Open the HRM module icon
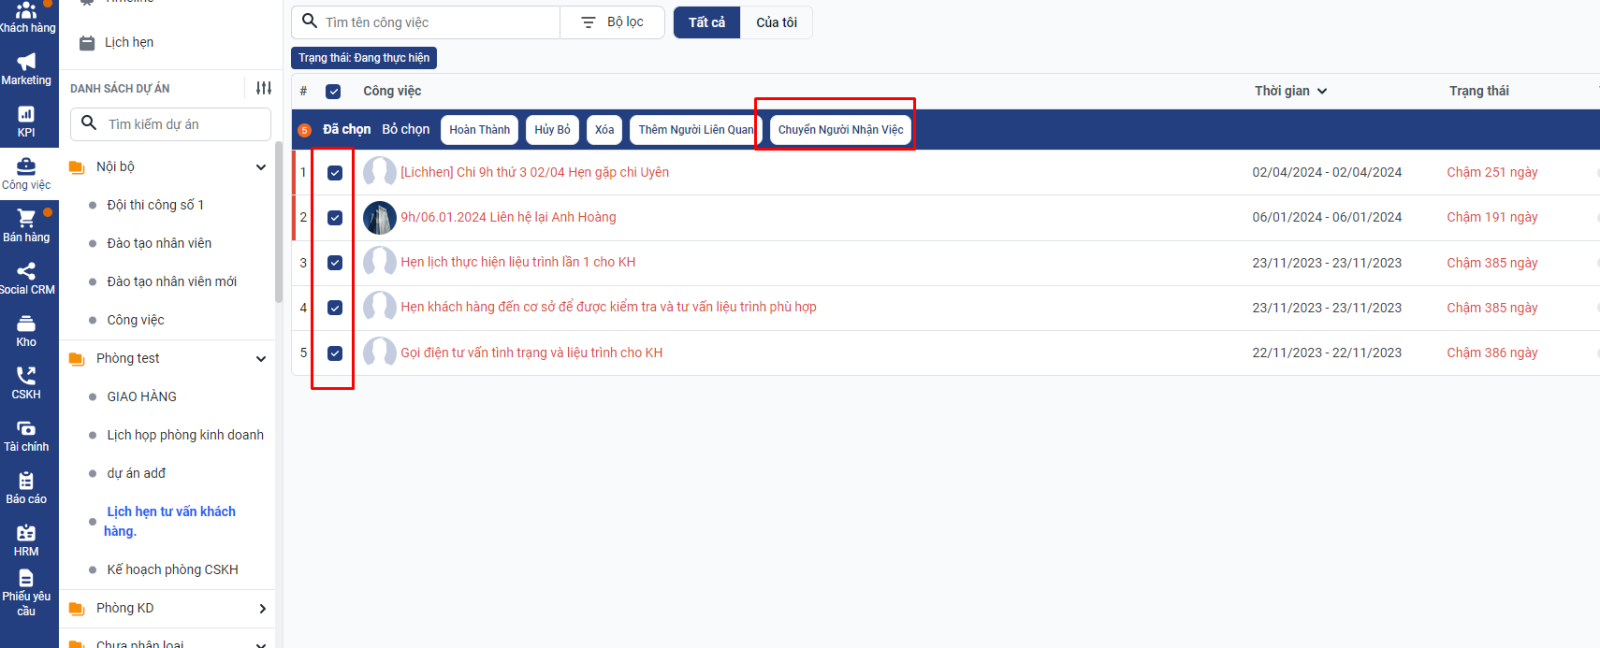The width and height of the screenshot is (1600, 648). [x=27, y=540]
